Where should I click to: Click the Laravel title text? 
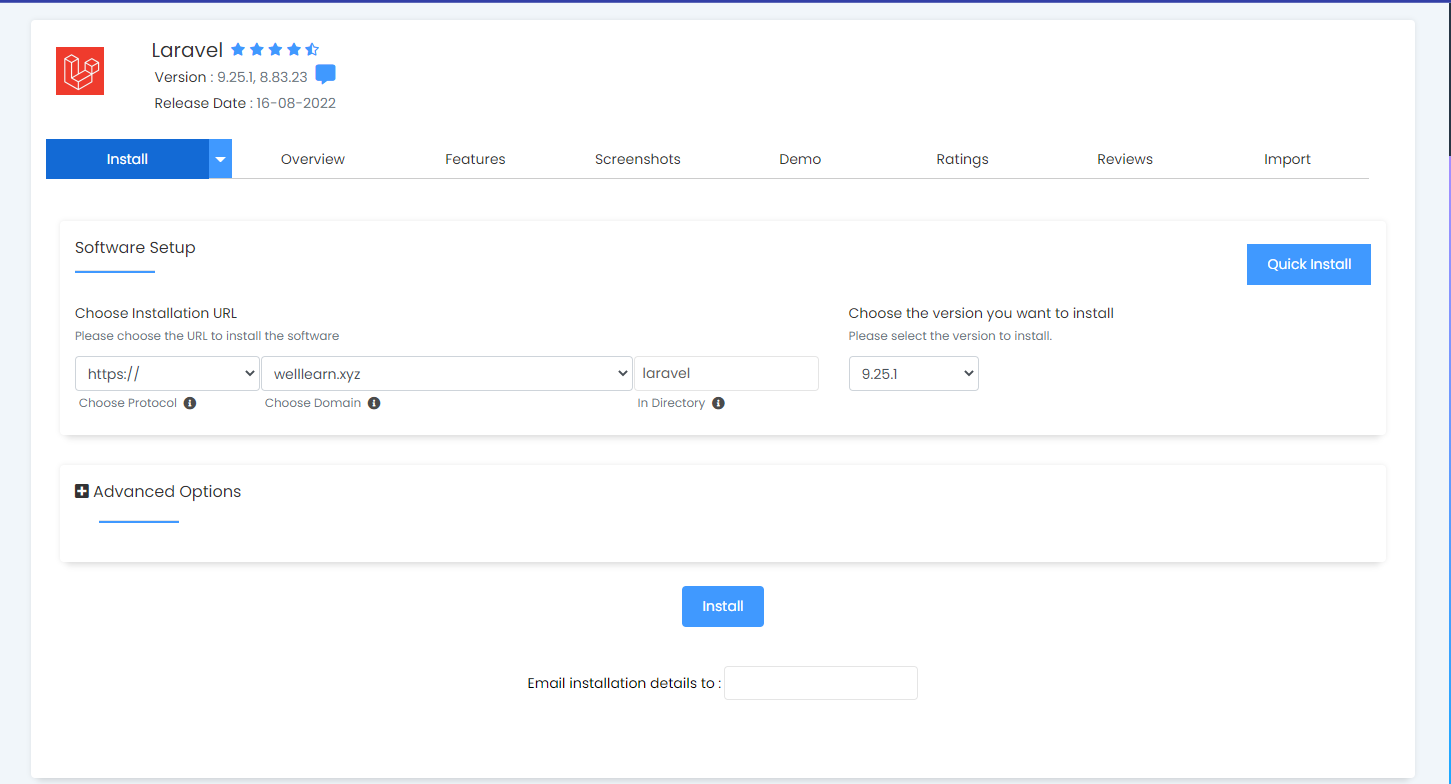click(187, 50)
